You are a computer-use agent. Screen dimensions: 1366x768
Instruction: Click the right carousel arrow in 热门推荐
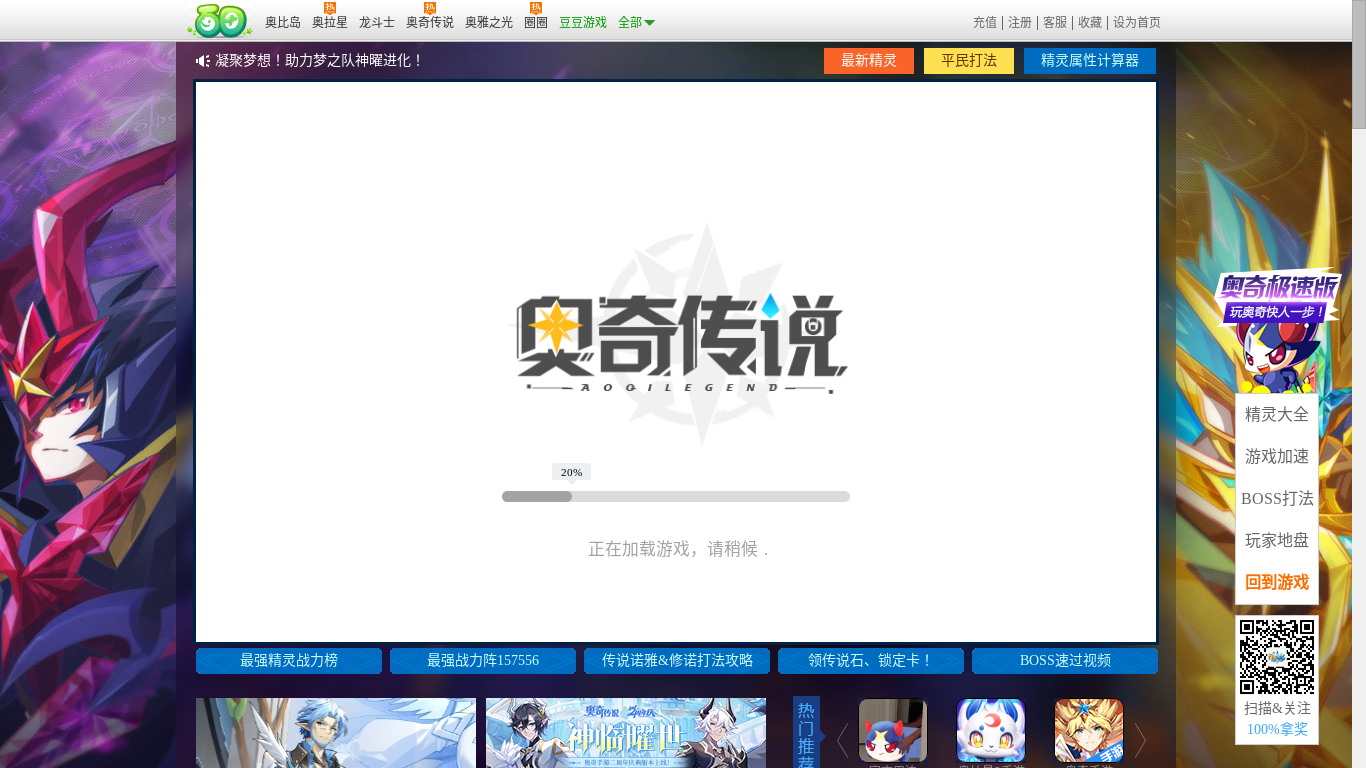[x=1140, y=741]
